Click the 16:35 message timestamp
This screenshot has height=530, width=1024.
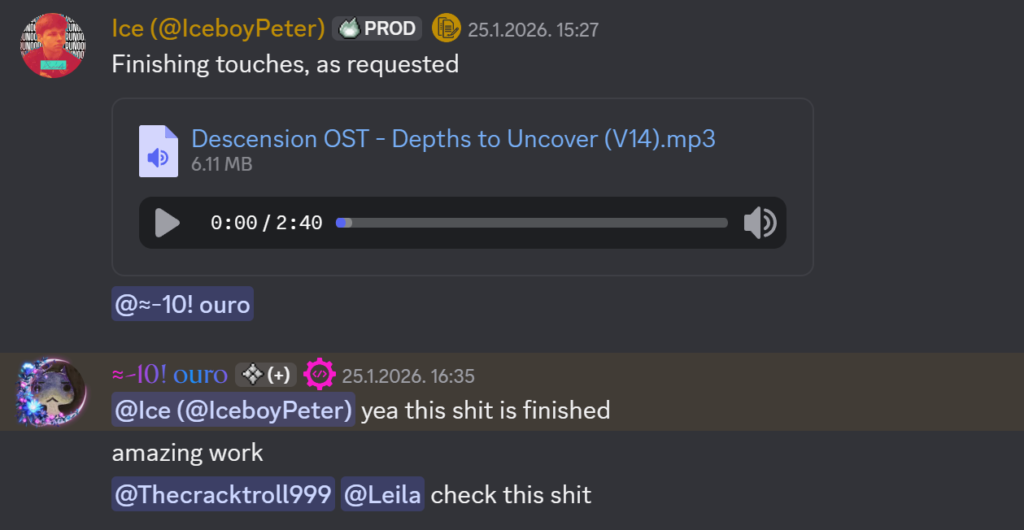click(x=408, y=377)
